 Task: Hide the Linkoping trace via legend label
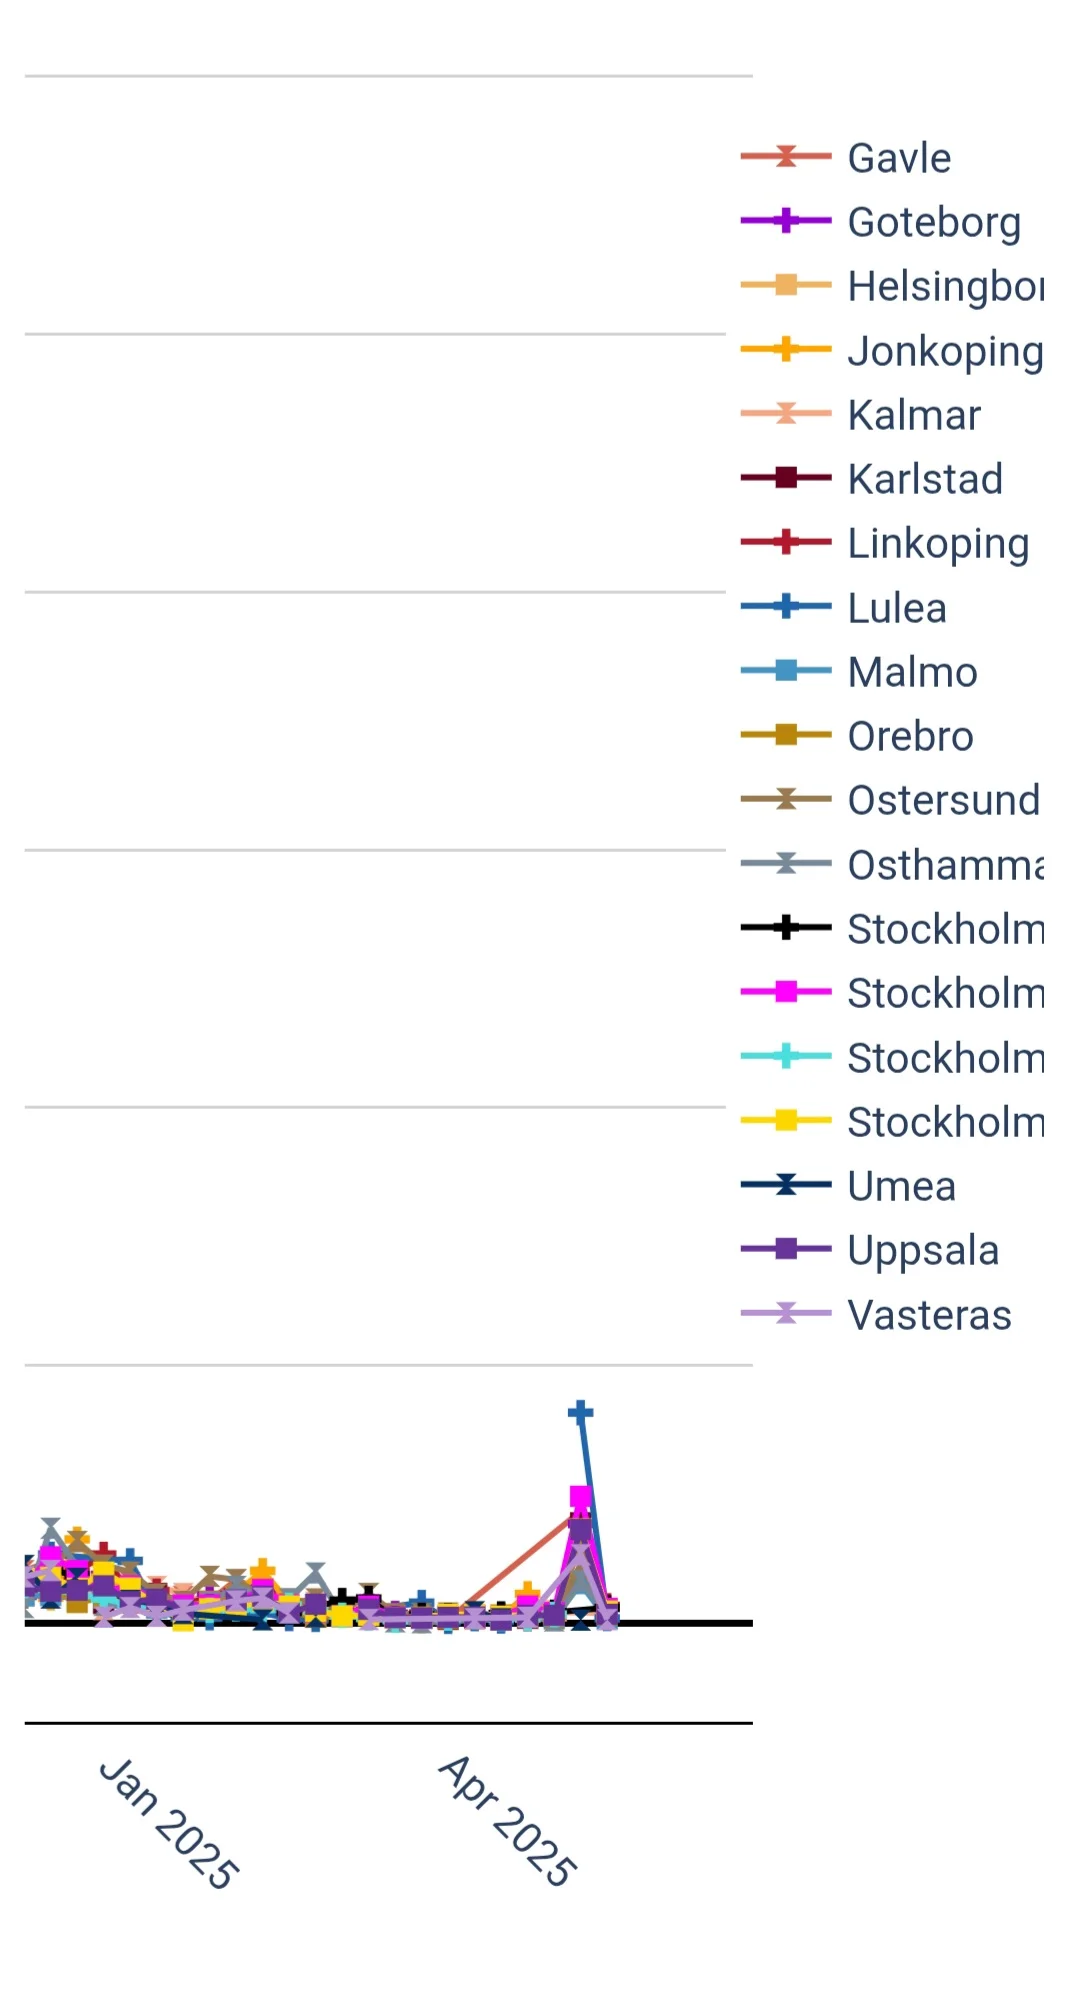[937, 543]
